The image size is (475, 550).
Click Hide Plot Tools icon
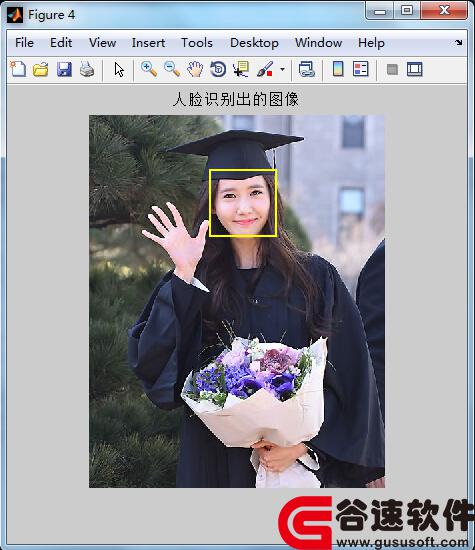[x=392, y=69]
